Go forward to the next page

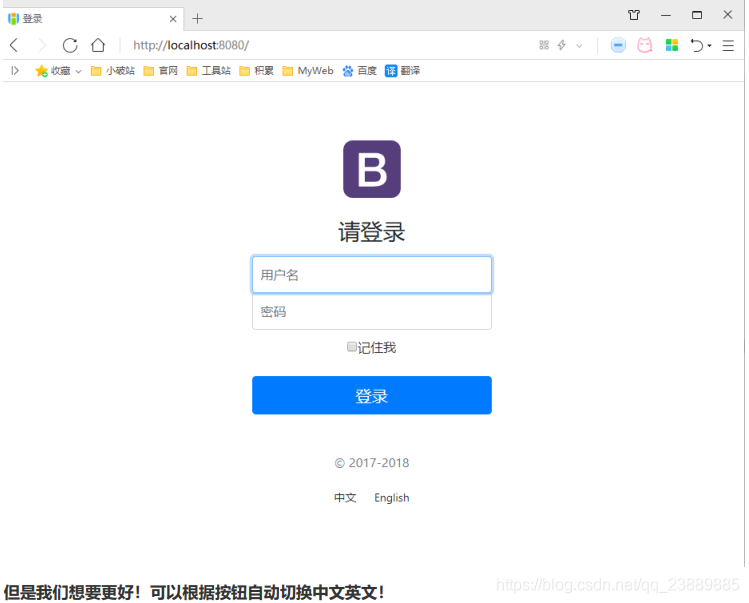point(42,45)
